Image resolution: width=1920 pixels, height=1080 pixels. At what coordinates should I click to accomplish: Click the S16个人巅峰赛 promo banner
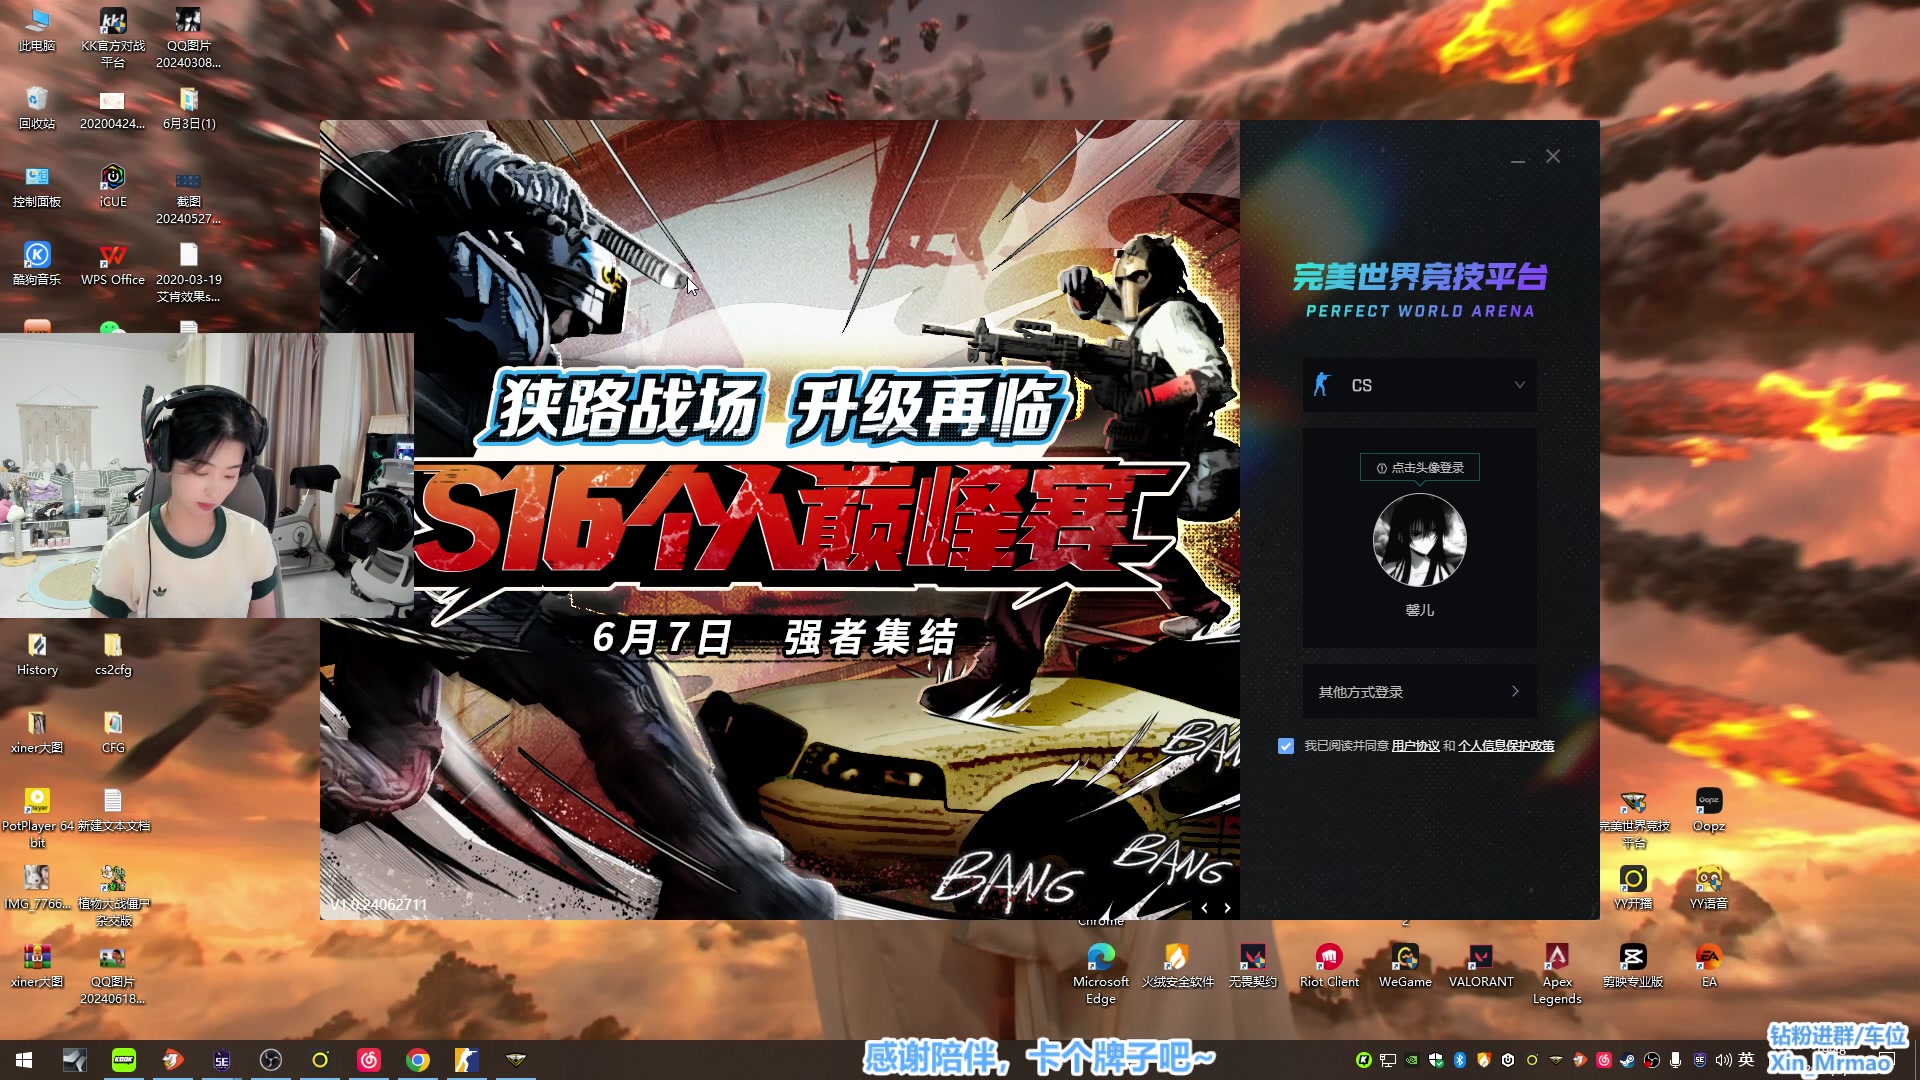(780, 520)
